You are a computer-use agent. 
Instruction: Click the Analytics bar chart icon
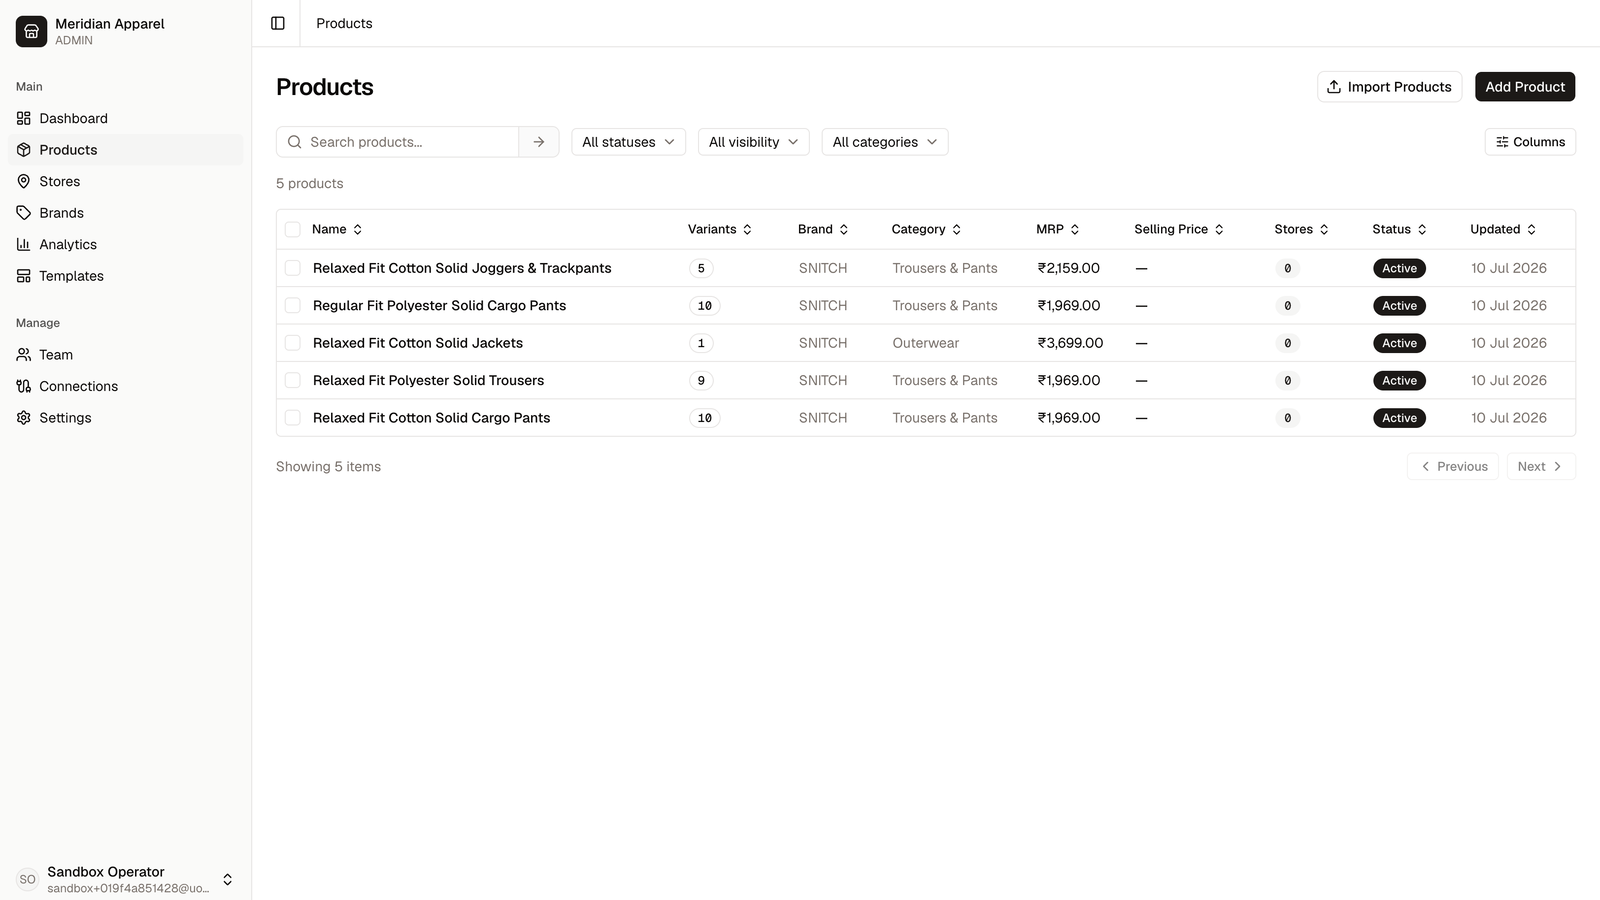pos(24,244)
